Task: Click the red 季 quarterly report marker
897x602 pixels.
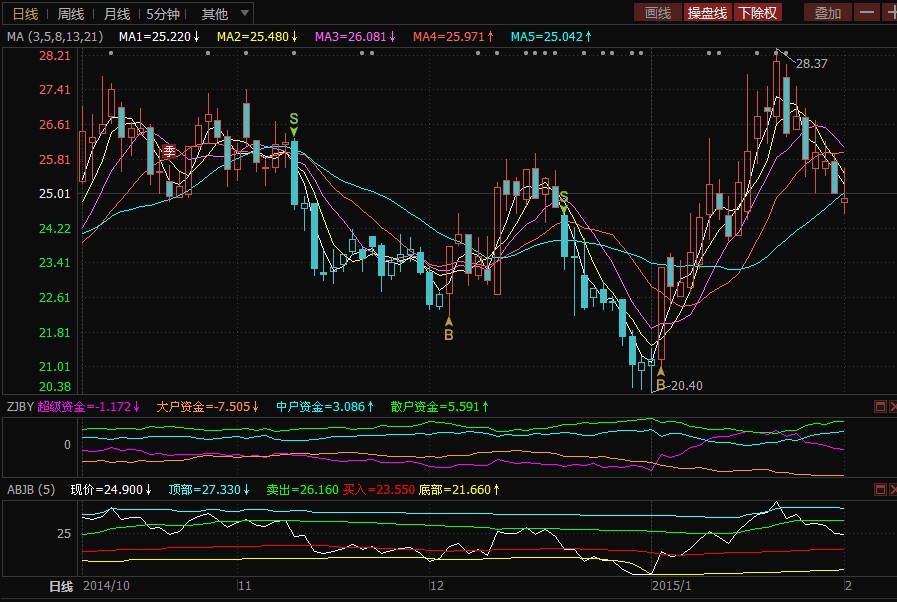Action: [170, 151]
